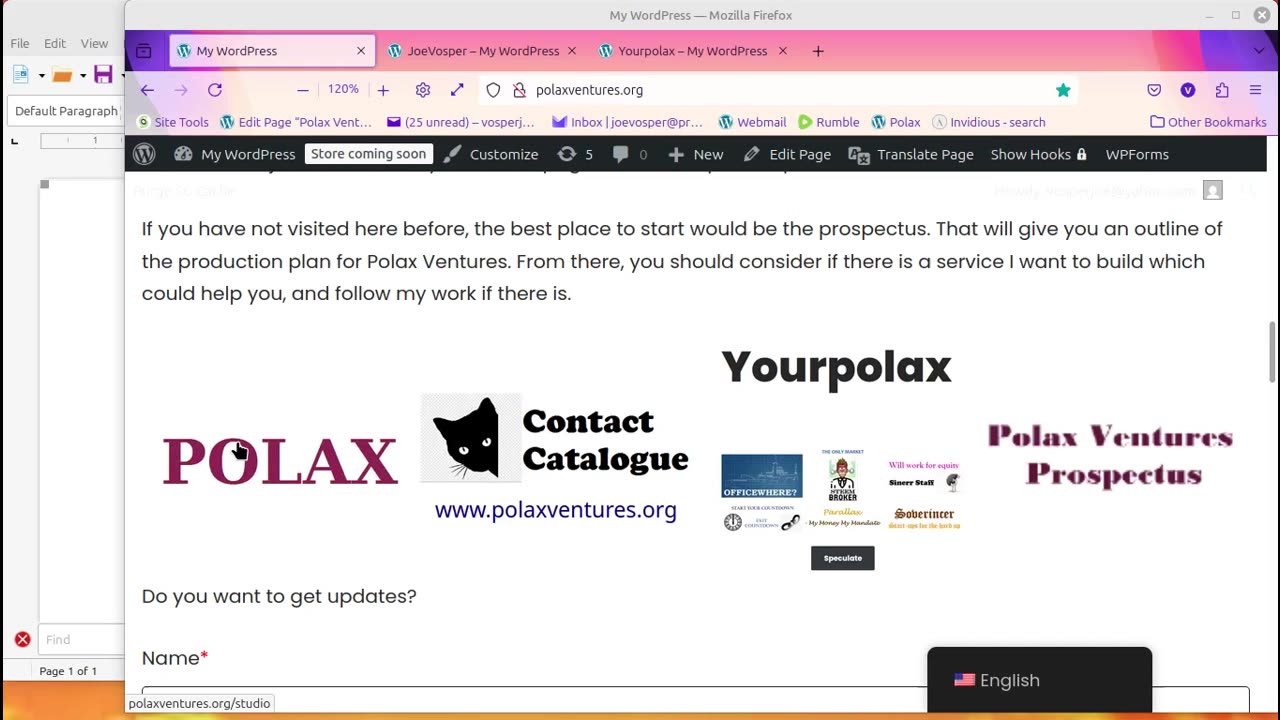The image size is (1280, 720).
Task: Open the (25 unread) mail bookmark
Action: 461,122
